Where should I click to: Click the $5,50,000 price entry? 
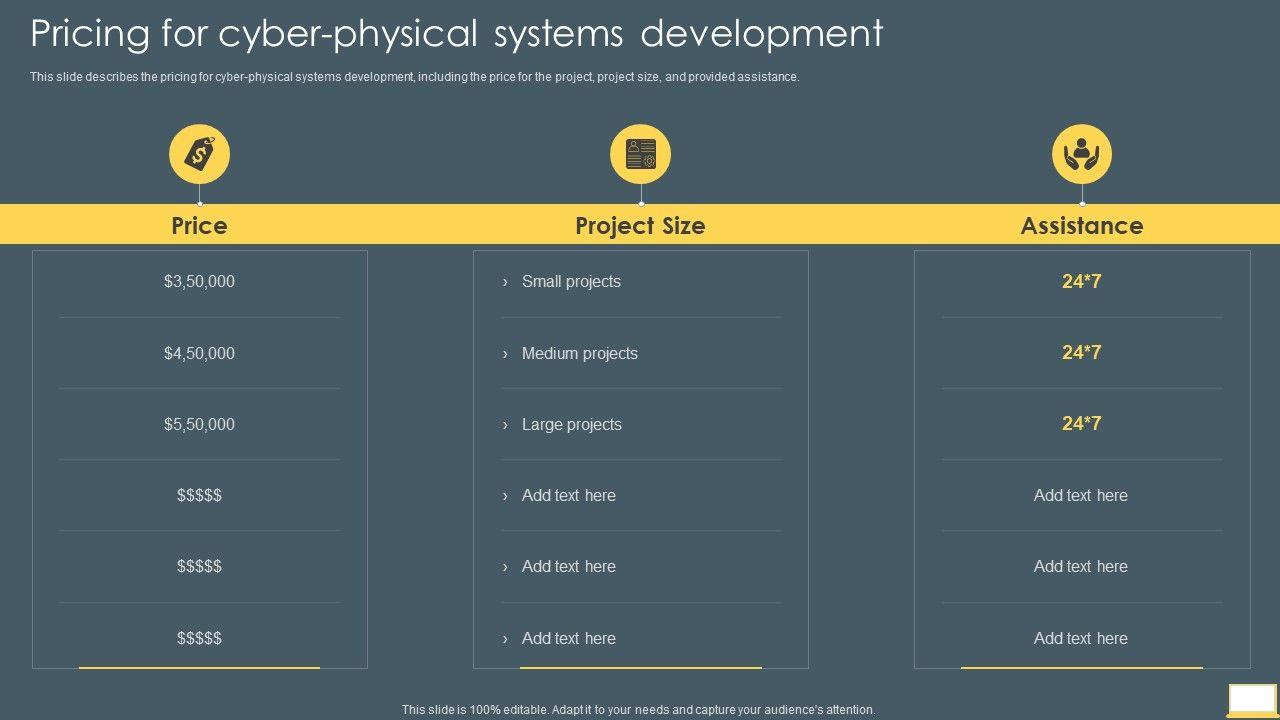pyautogui.click(x=199, y=424)
